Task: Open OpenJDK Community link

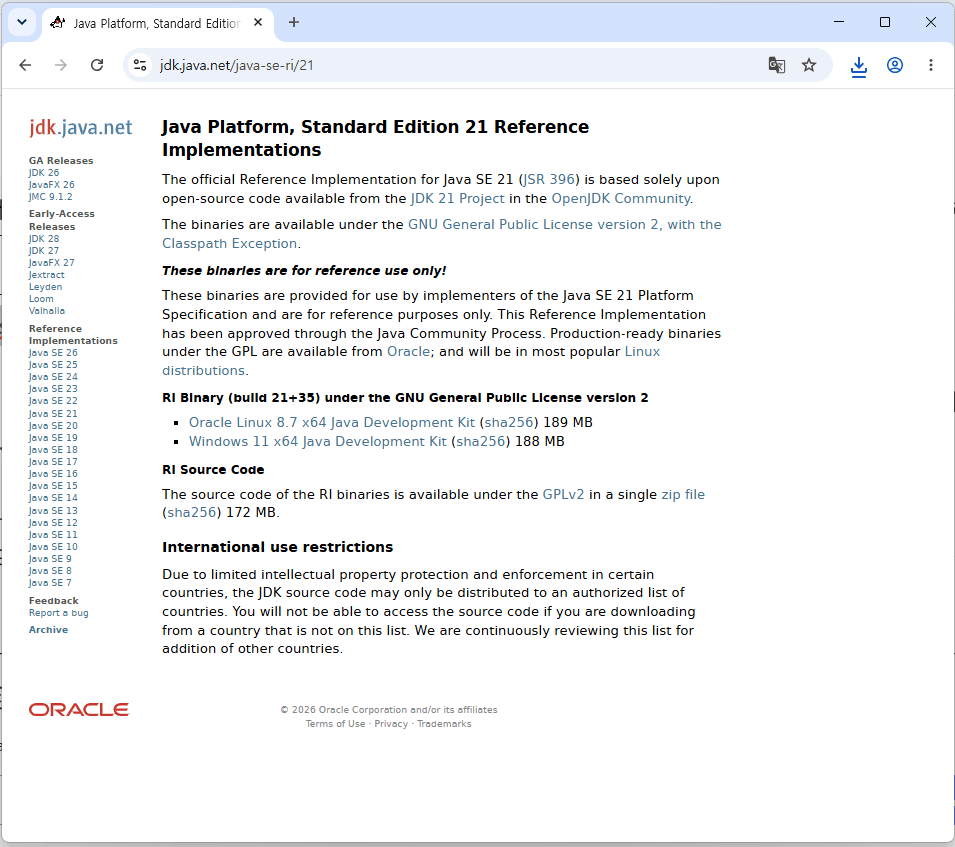Action: pyautogui.click(x=621, y=199)
